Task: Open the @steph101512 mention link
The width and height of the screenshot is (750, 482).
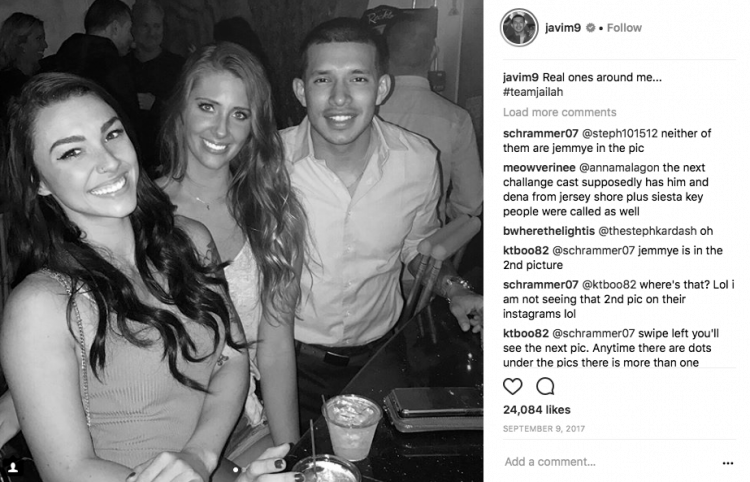Action: tap(612, 133)
